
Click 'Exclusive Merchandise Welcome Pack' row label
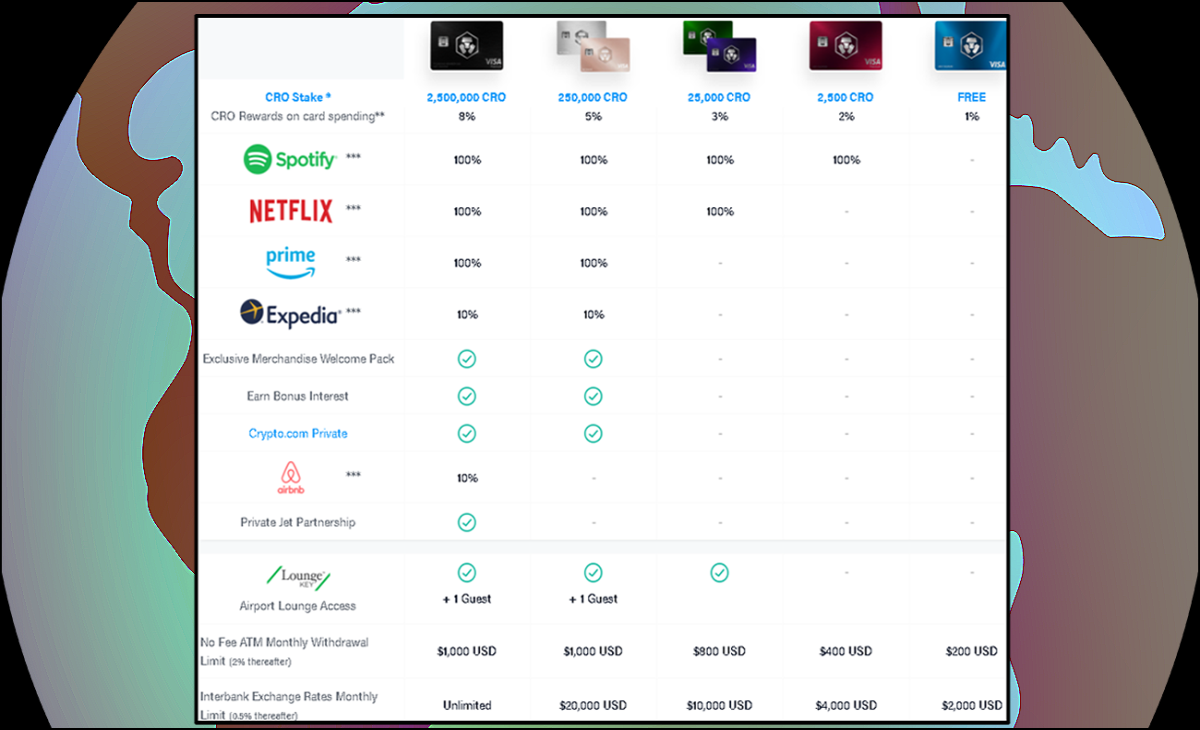click(x=298, y=359)
